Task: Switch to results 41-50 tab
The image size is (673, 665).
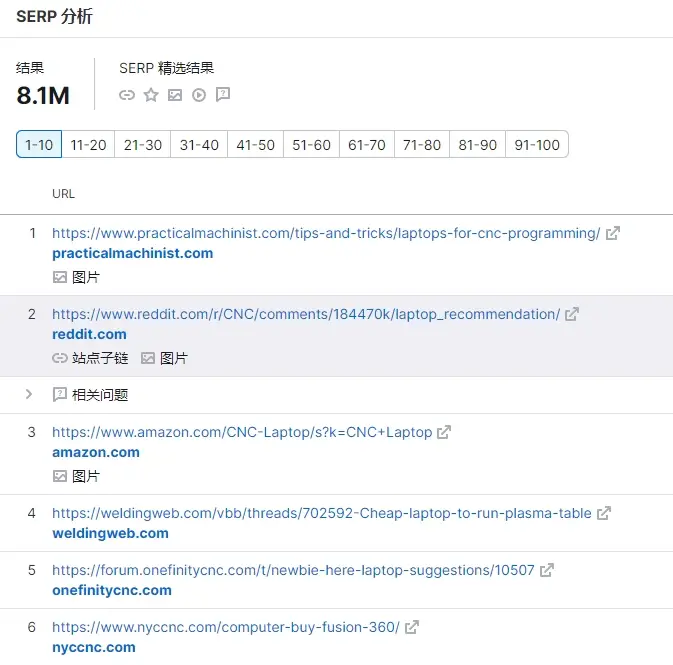Action: 255,144
